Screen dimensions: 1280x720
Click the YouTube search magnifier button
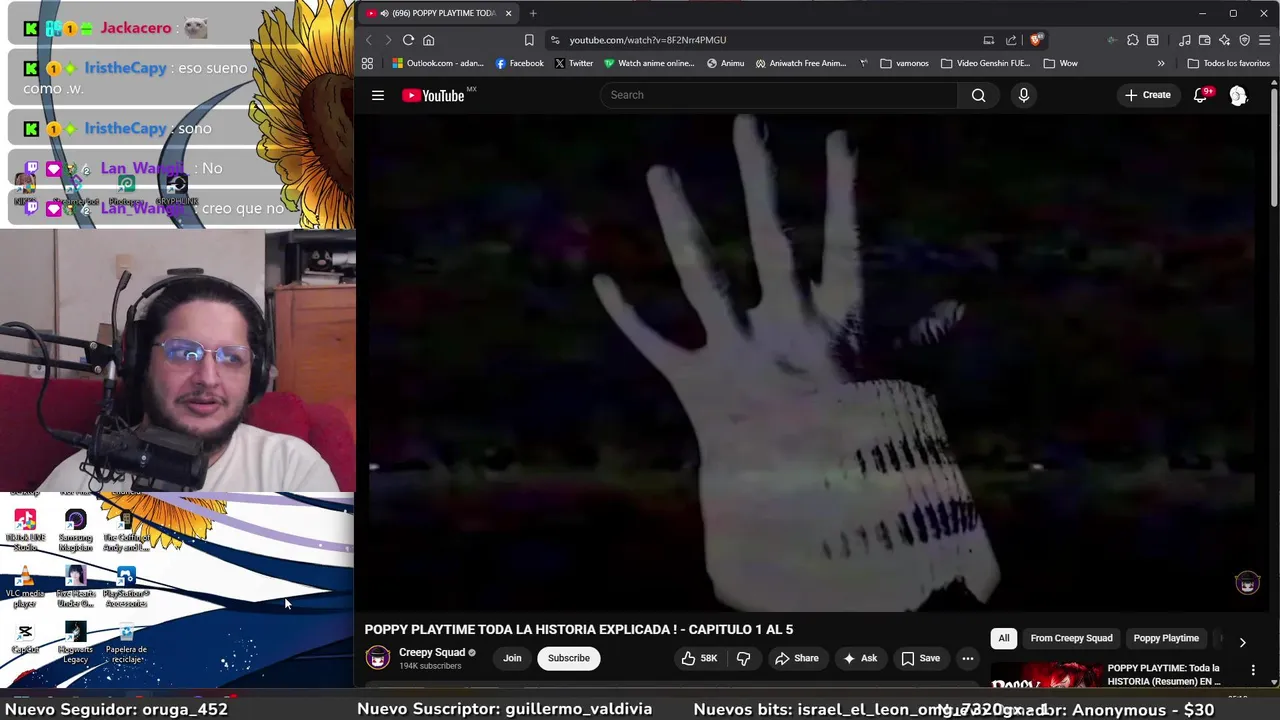pos(978,95)
